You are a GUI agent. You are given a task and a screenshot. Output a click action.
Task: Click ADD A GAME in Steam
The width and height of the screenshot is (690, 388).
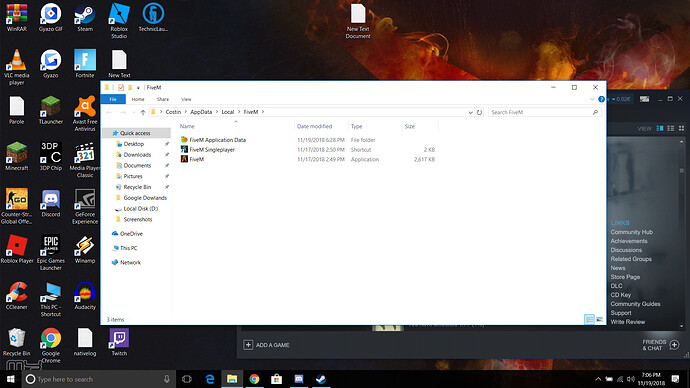point(266,345)
